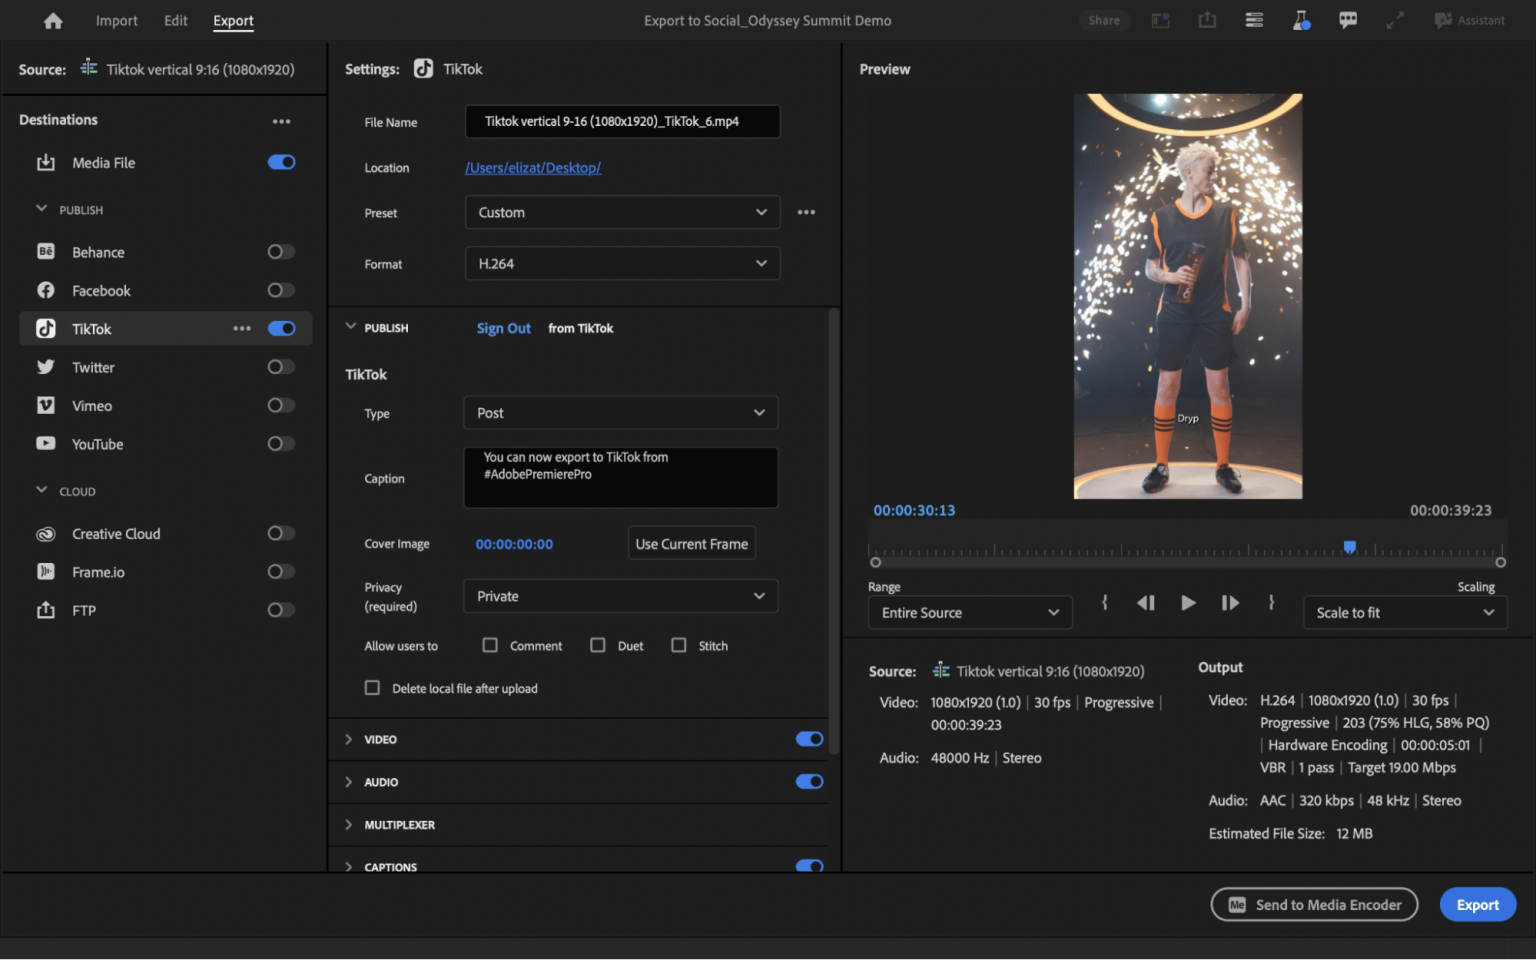
Task: Open the Privacy dropdown set to Private
Action: (x=620, y=596)
